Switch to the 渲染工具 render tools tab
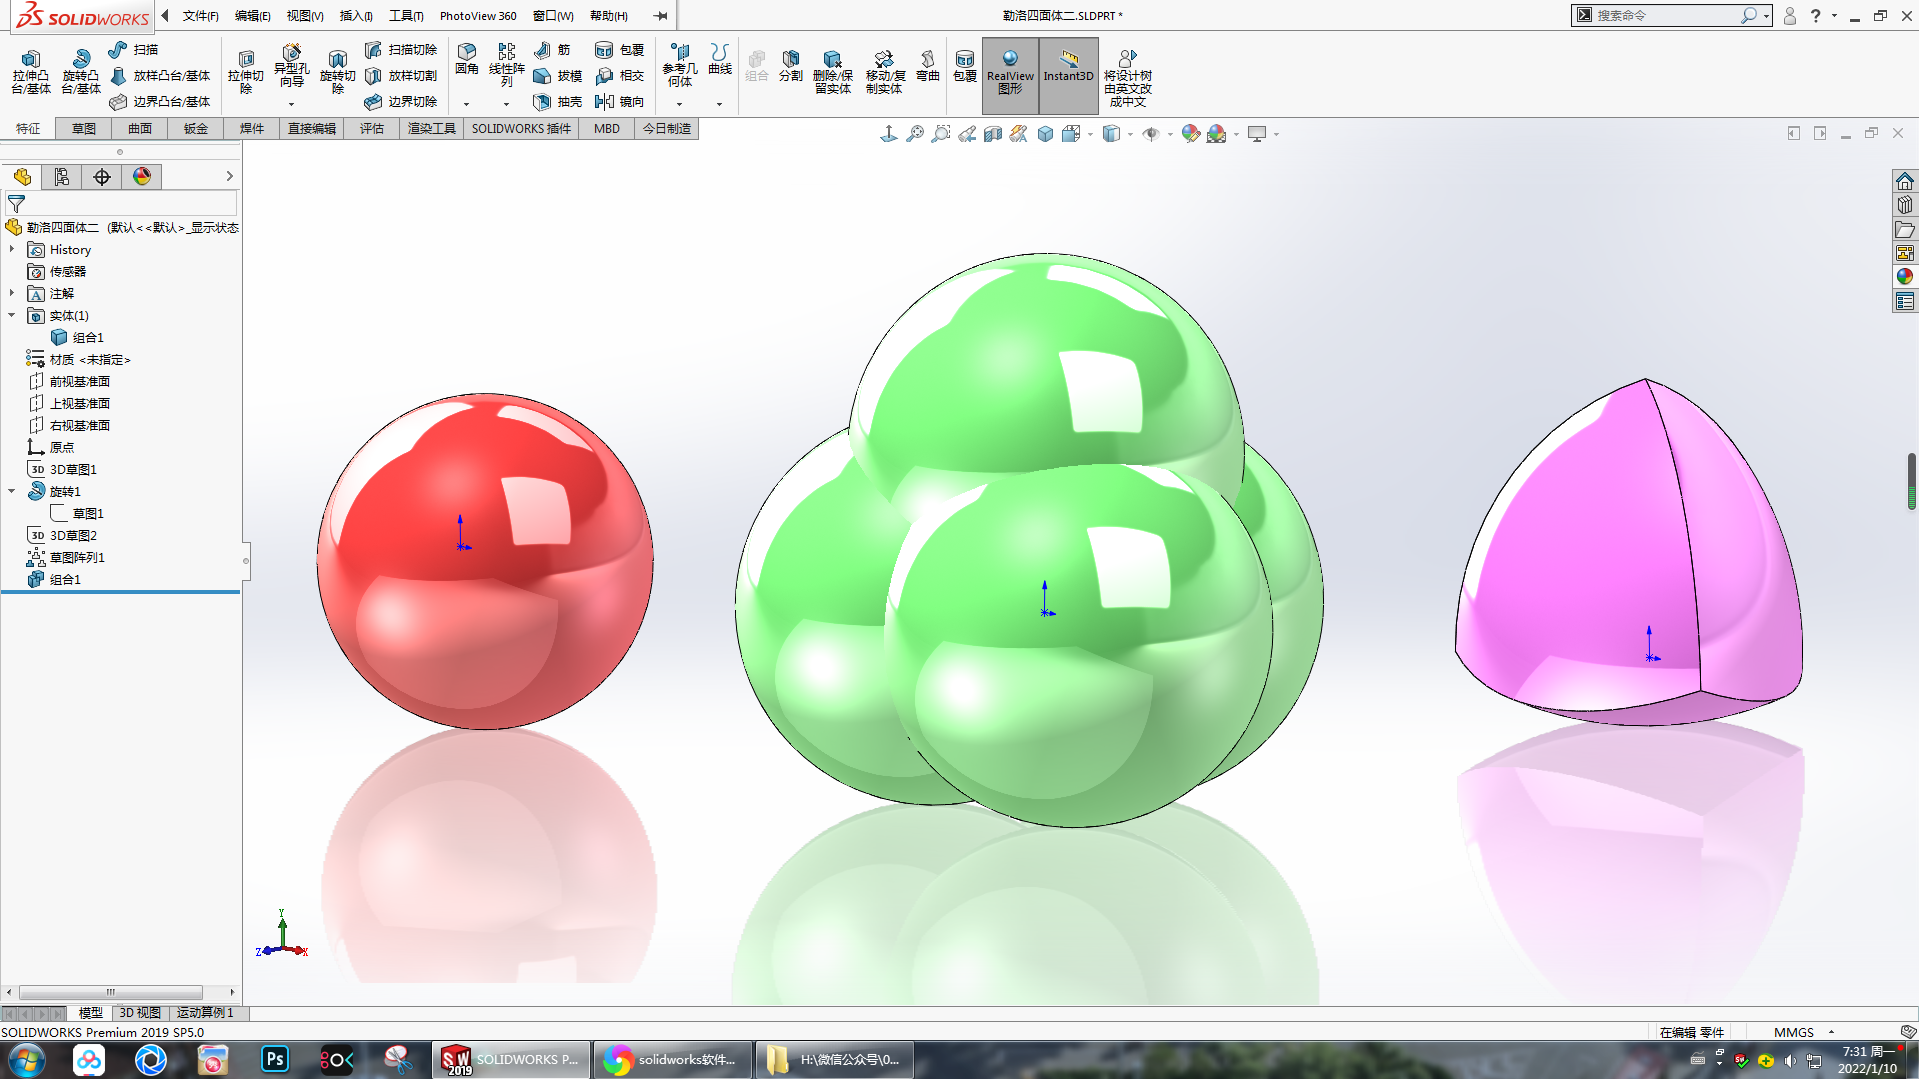Screen dimensions: 1919x1079 click(431, 128)
